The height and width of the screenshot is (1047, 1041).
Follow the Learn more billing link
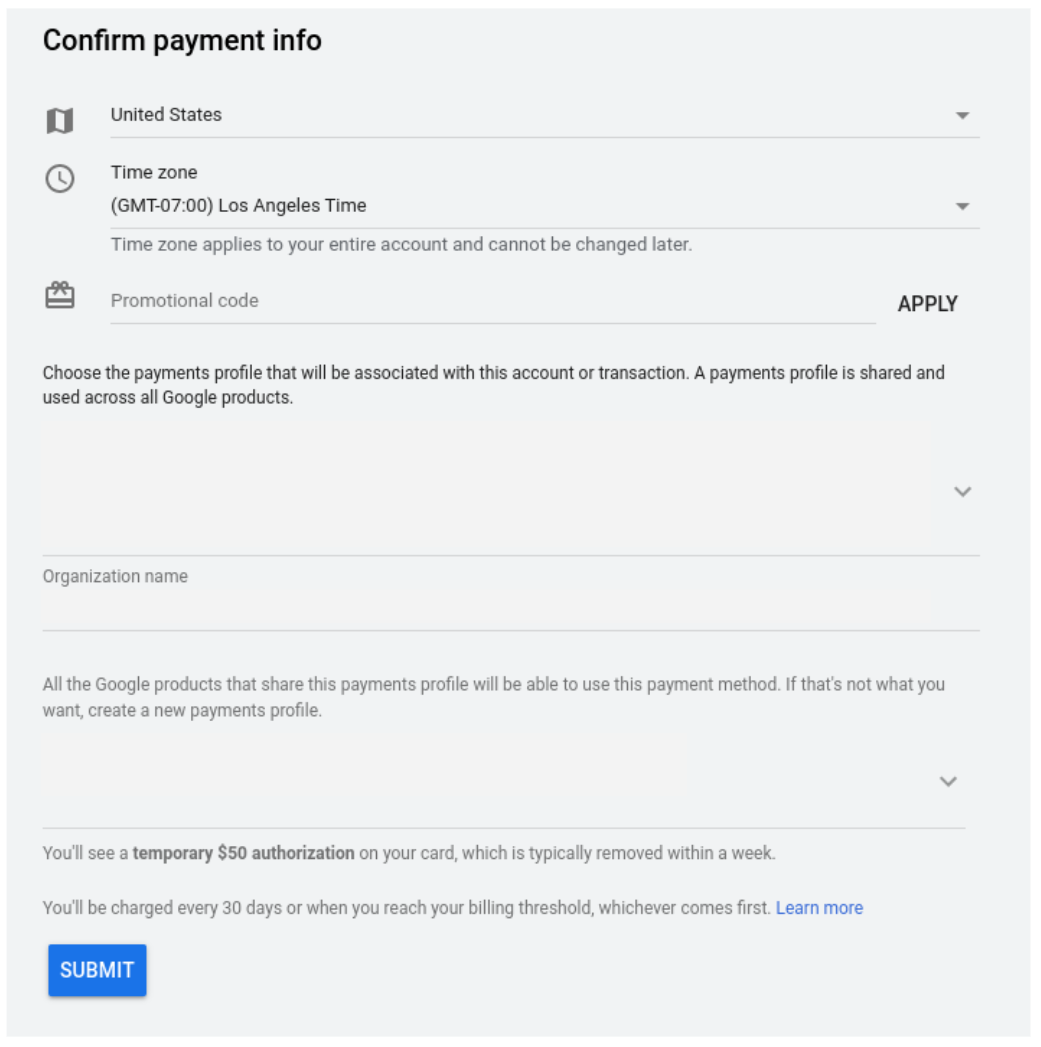[x=819, y=908]
